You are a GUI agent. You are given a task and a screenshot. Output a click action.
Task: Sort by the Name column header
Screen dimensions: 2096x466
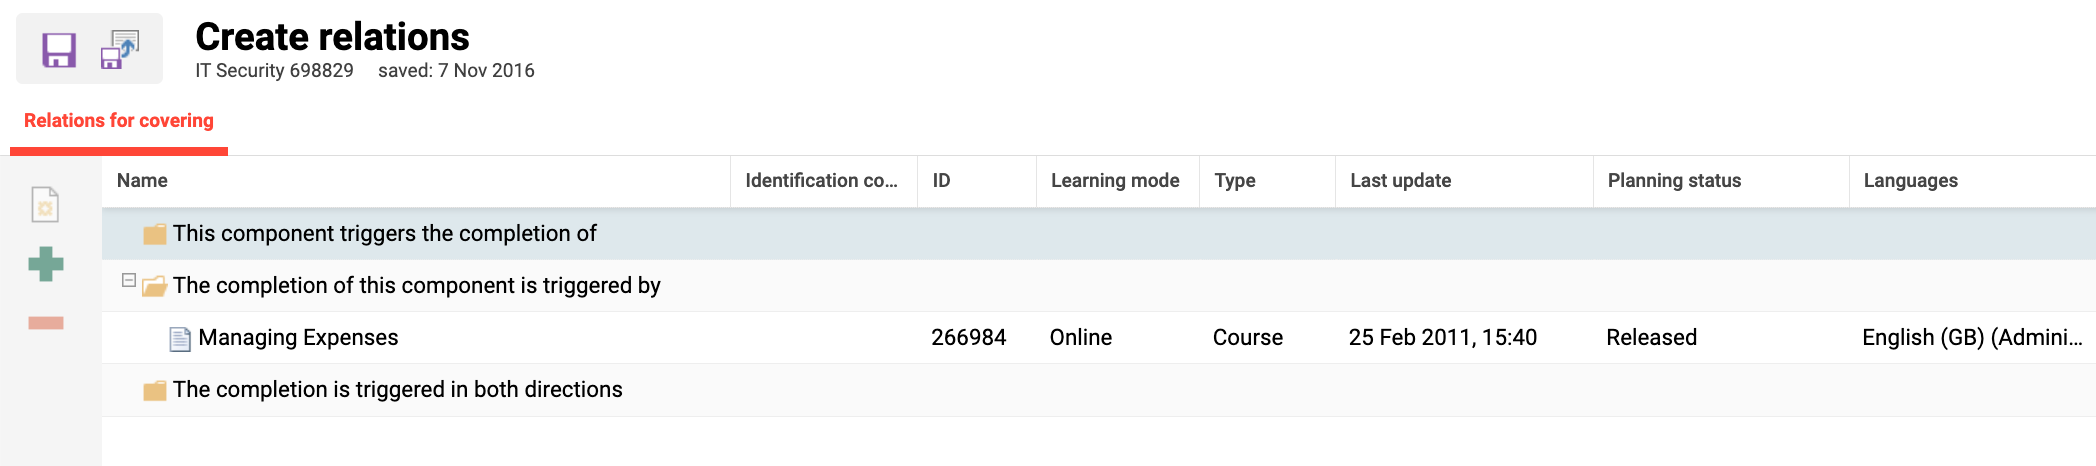[x=142, y=181]
